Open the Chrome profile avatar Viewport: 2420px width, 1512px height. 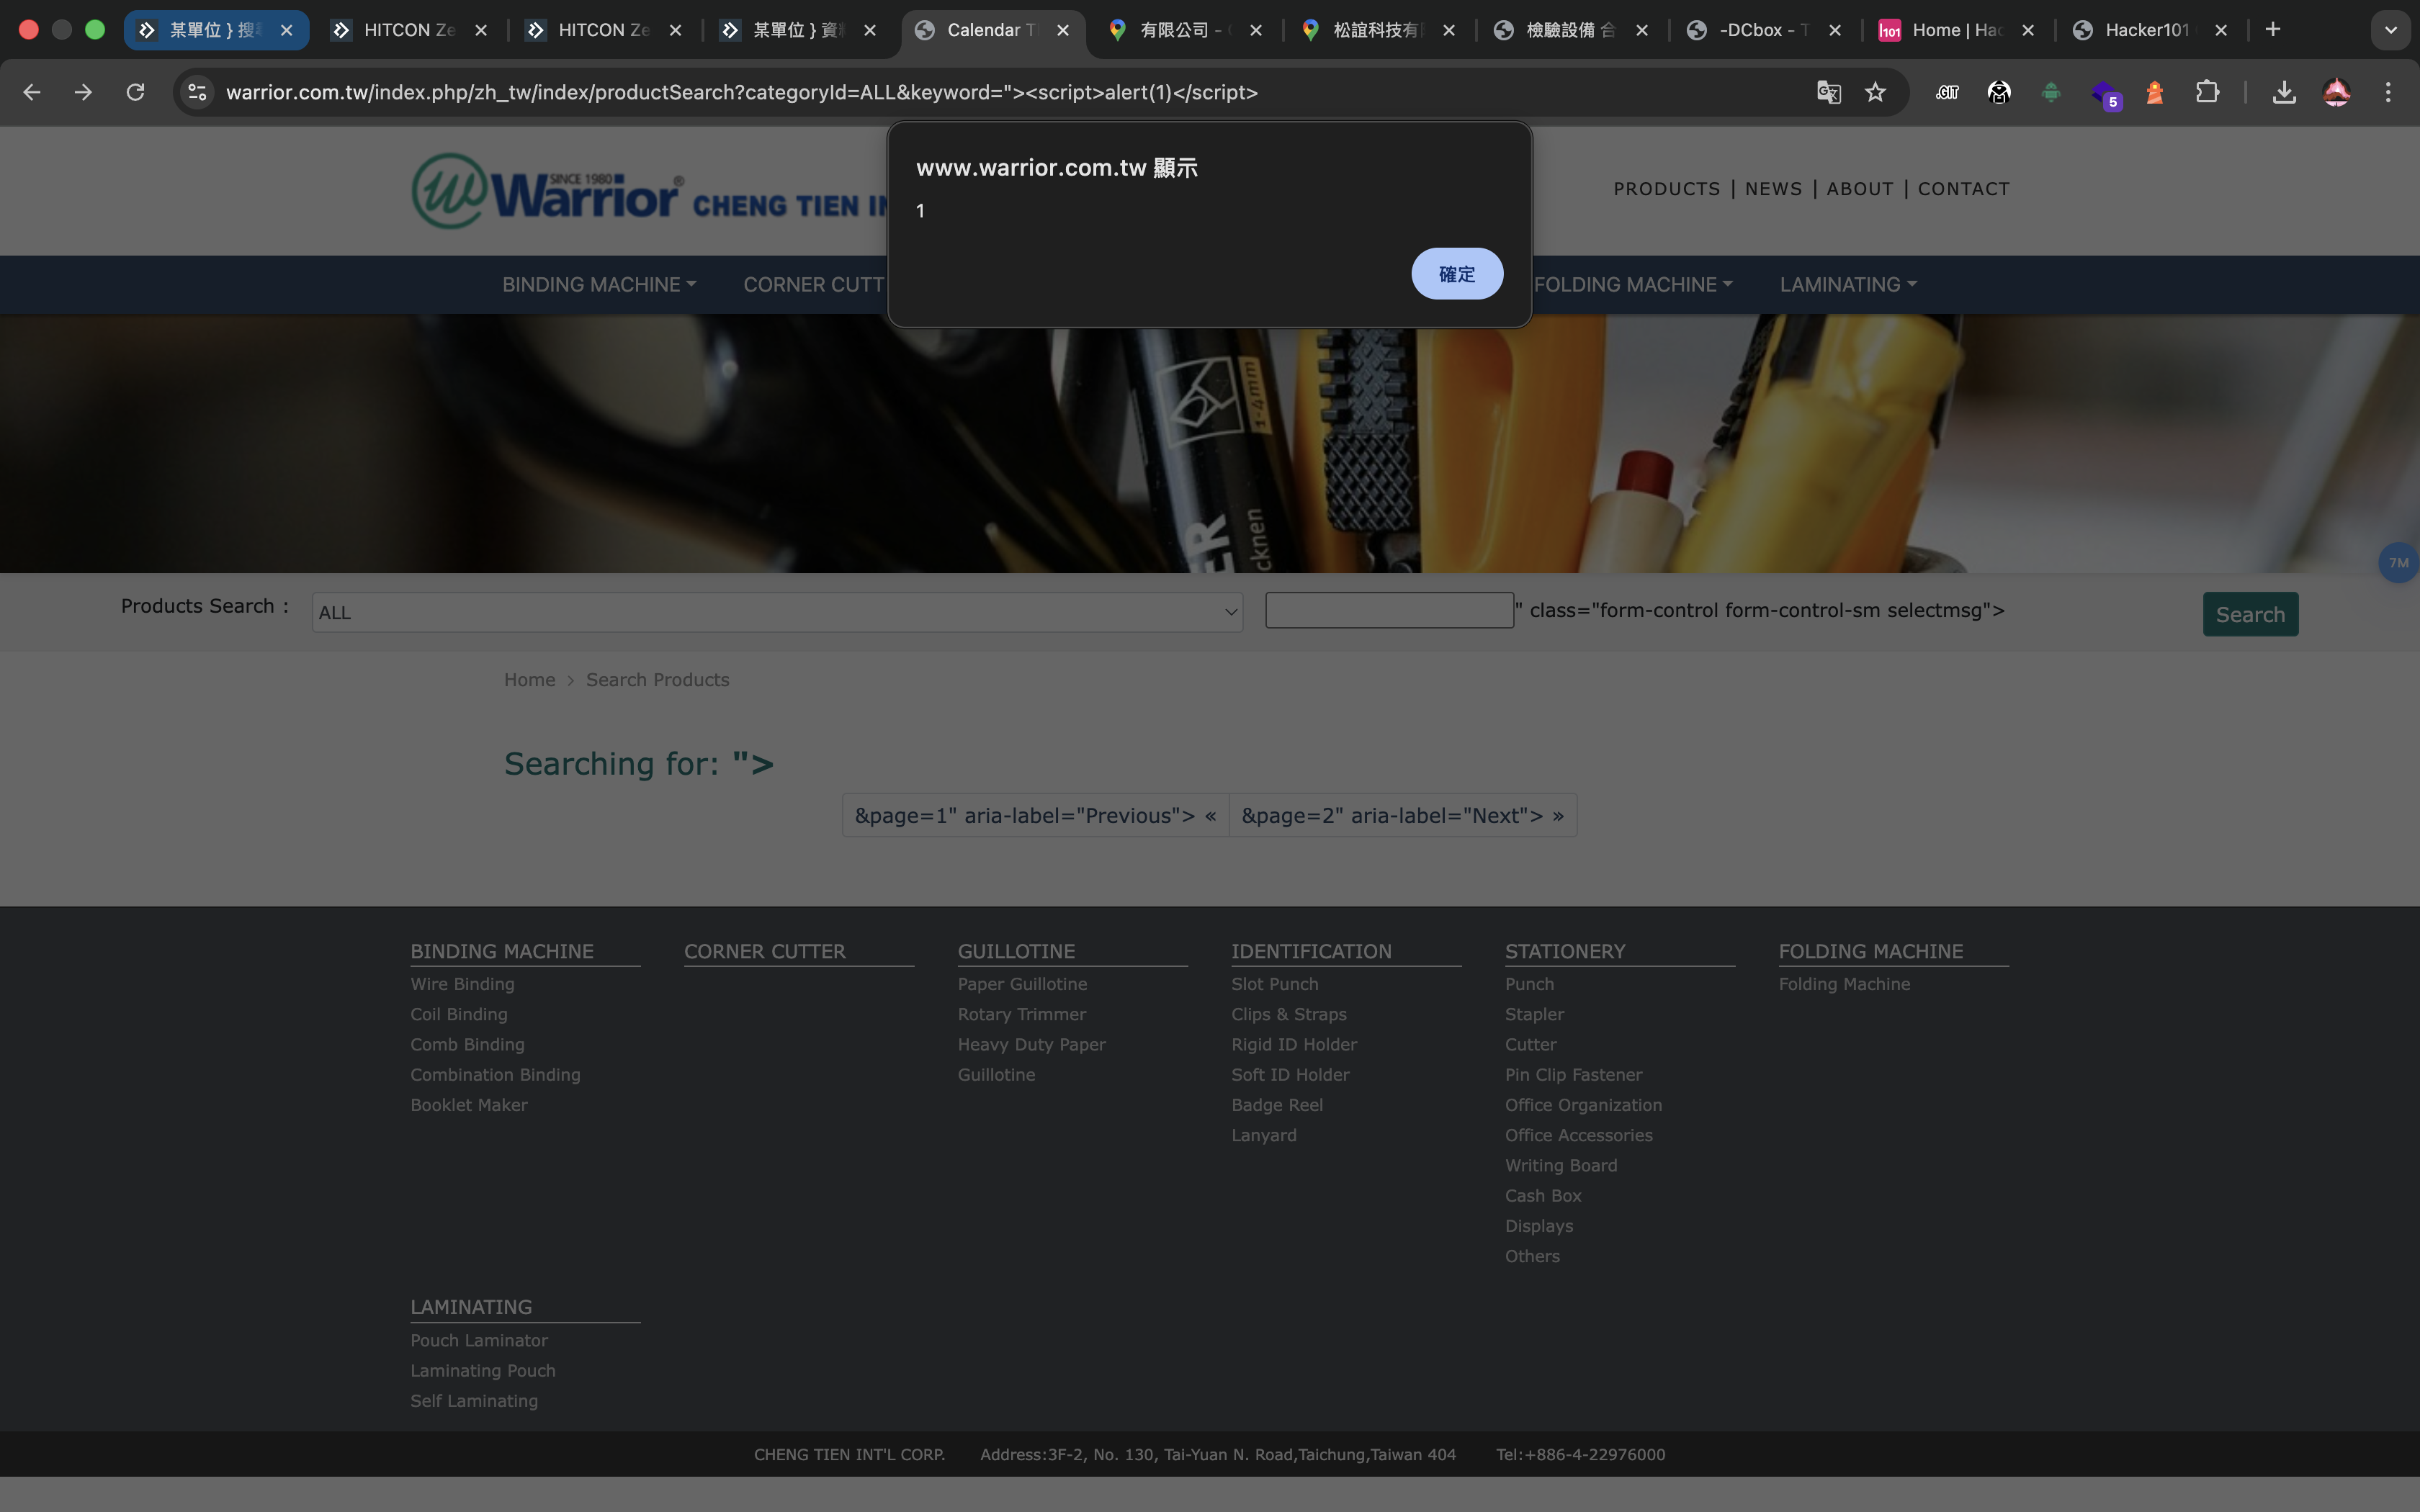coord(2336,92)
